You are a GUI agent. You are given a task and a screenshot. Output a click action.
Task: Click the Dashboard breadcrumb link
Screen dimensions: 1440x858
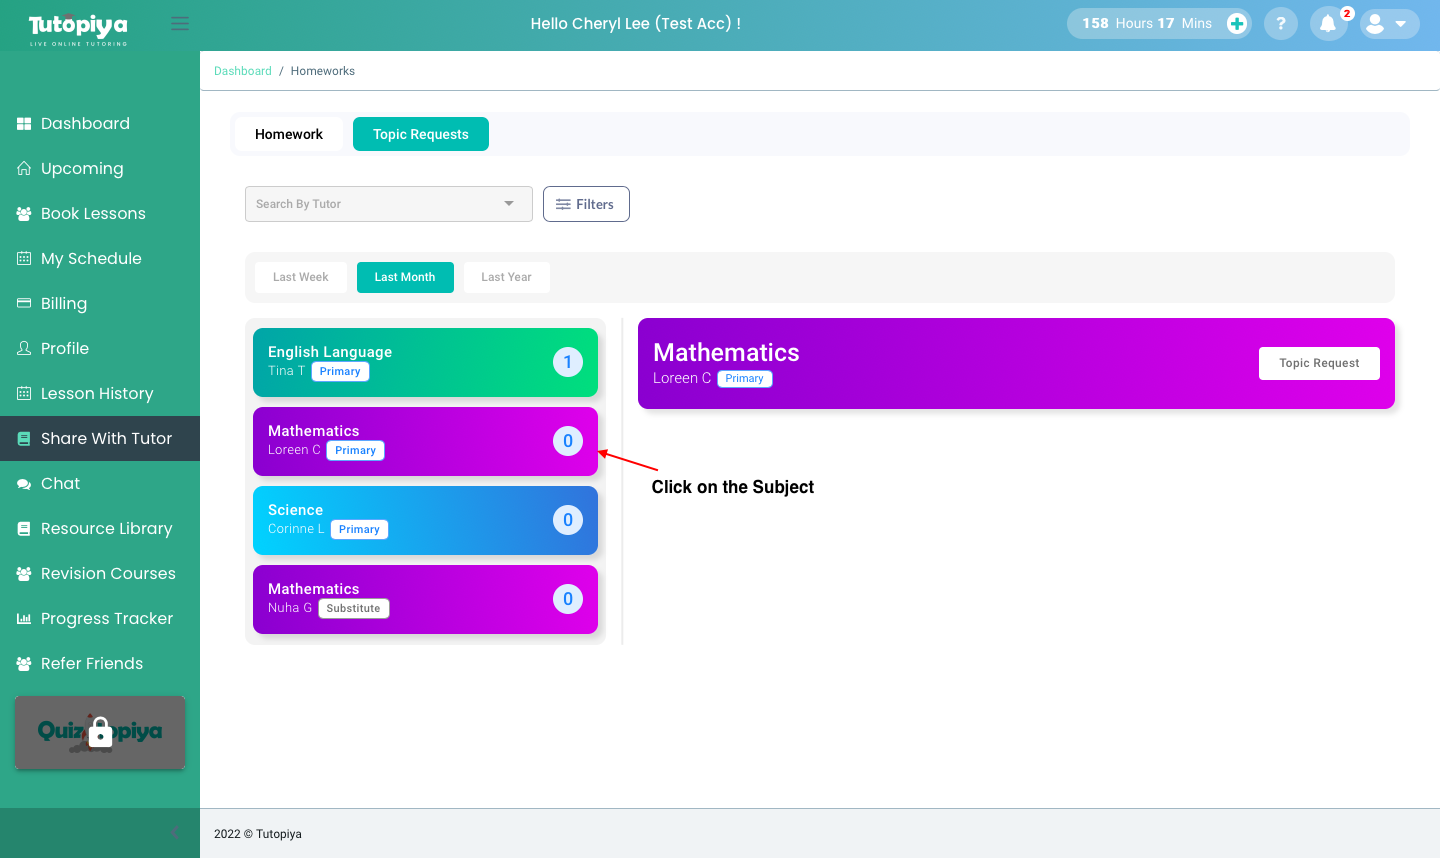pyautogui.click(x=243, y=71)
